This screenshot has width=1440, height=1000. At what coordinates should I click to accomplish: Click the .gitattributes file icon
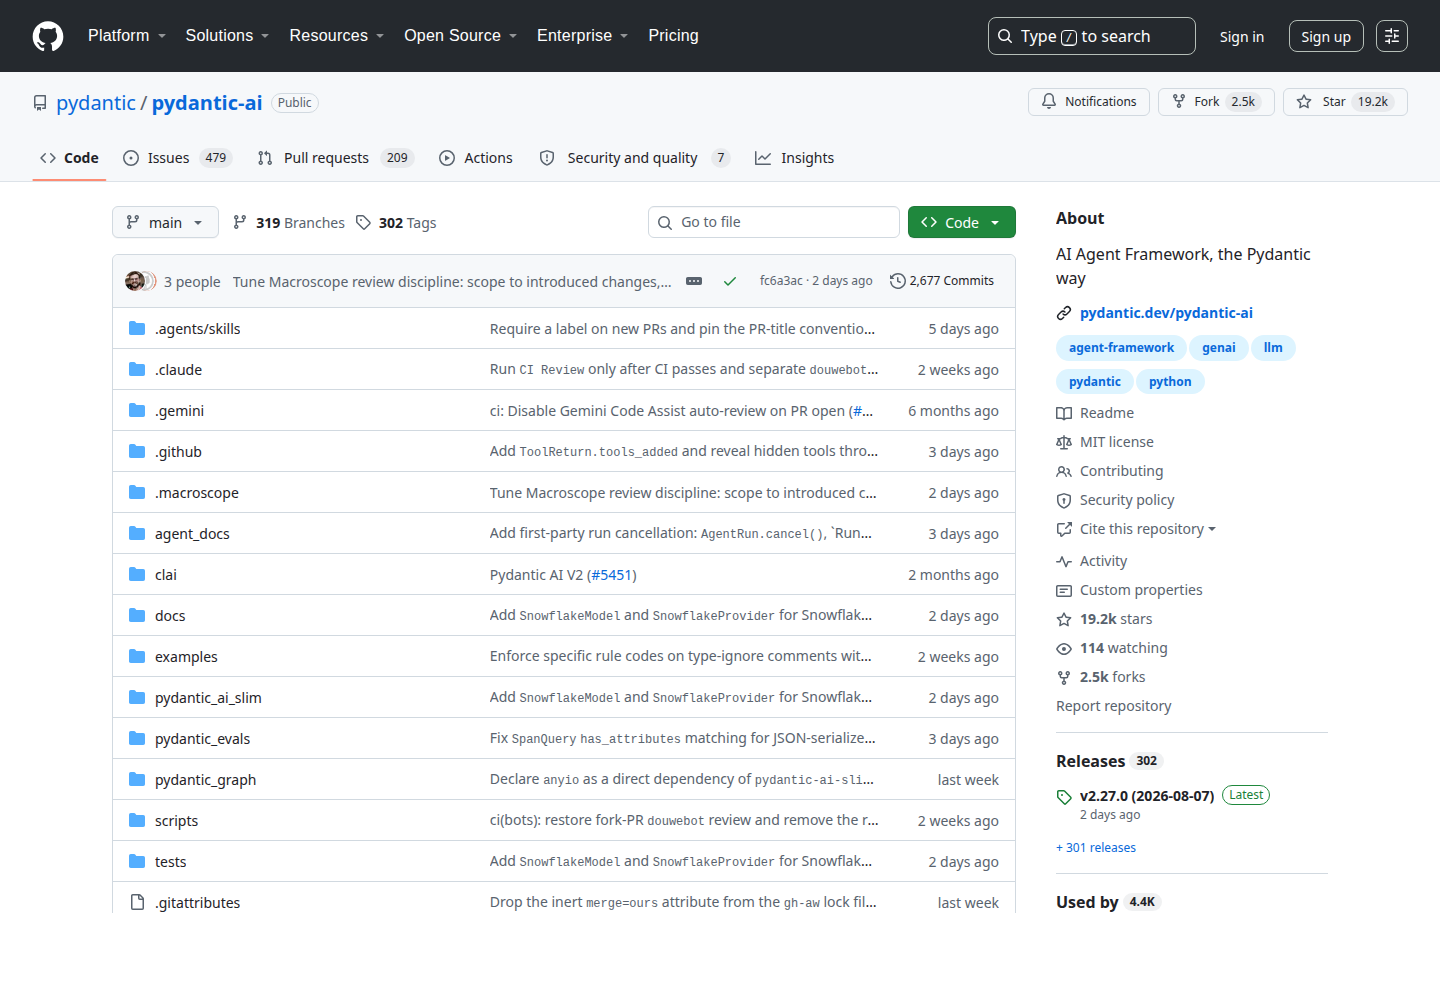click(137, 903)
